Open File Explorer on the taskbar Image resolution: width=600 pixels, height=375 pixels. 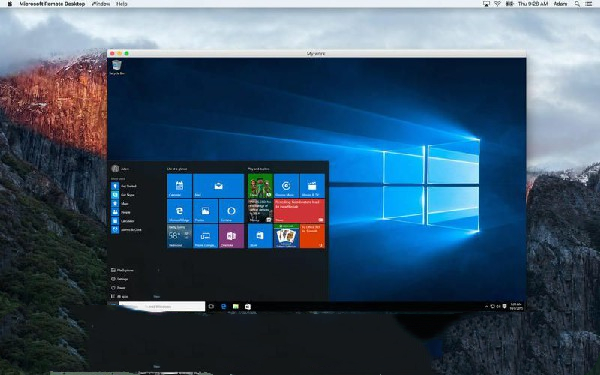pyautogui.click(x=236, y=307)
